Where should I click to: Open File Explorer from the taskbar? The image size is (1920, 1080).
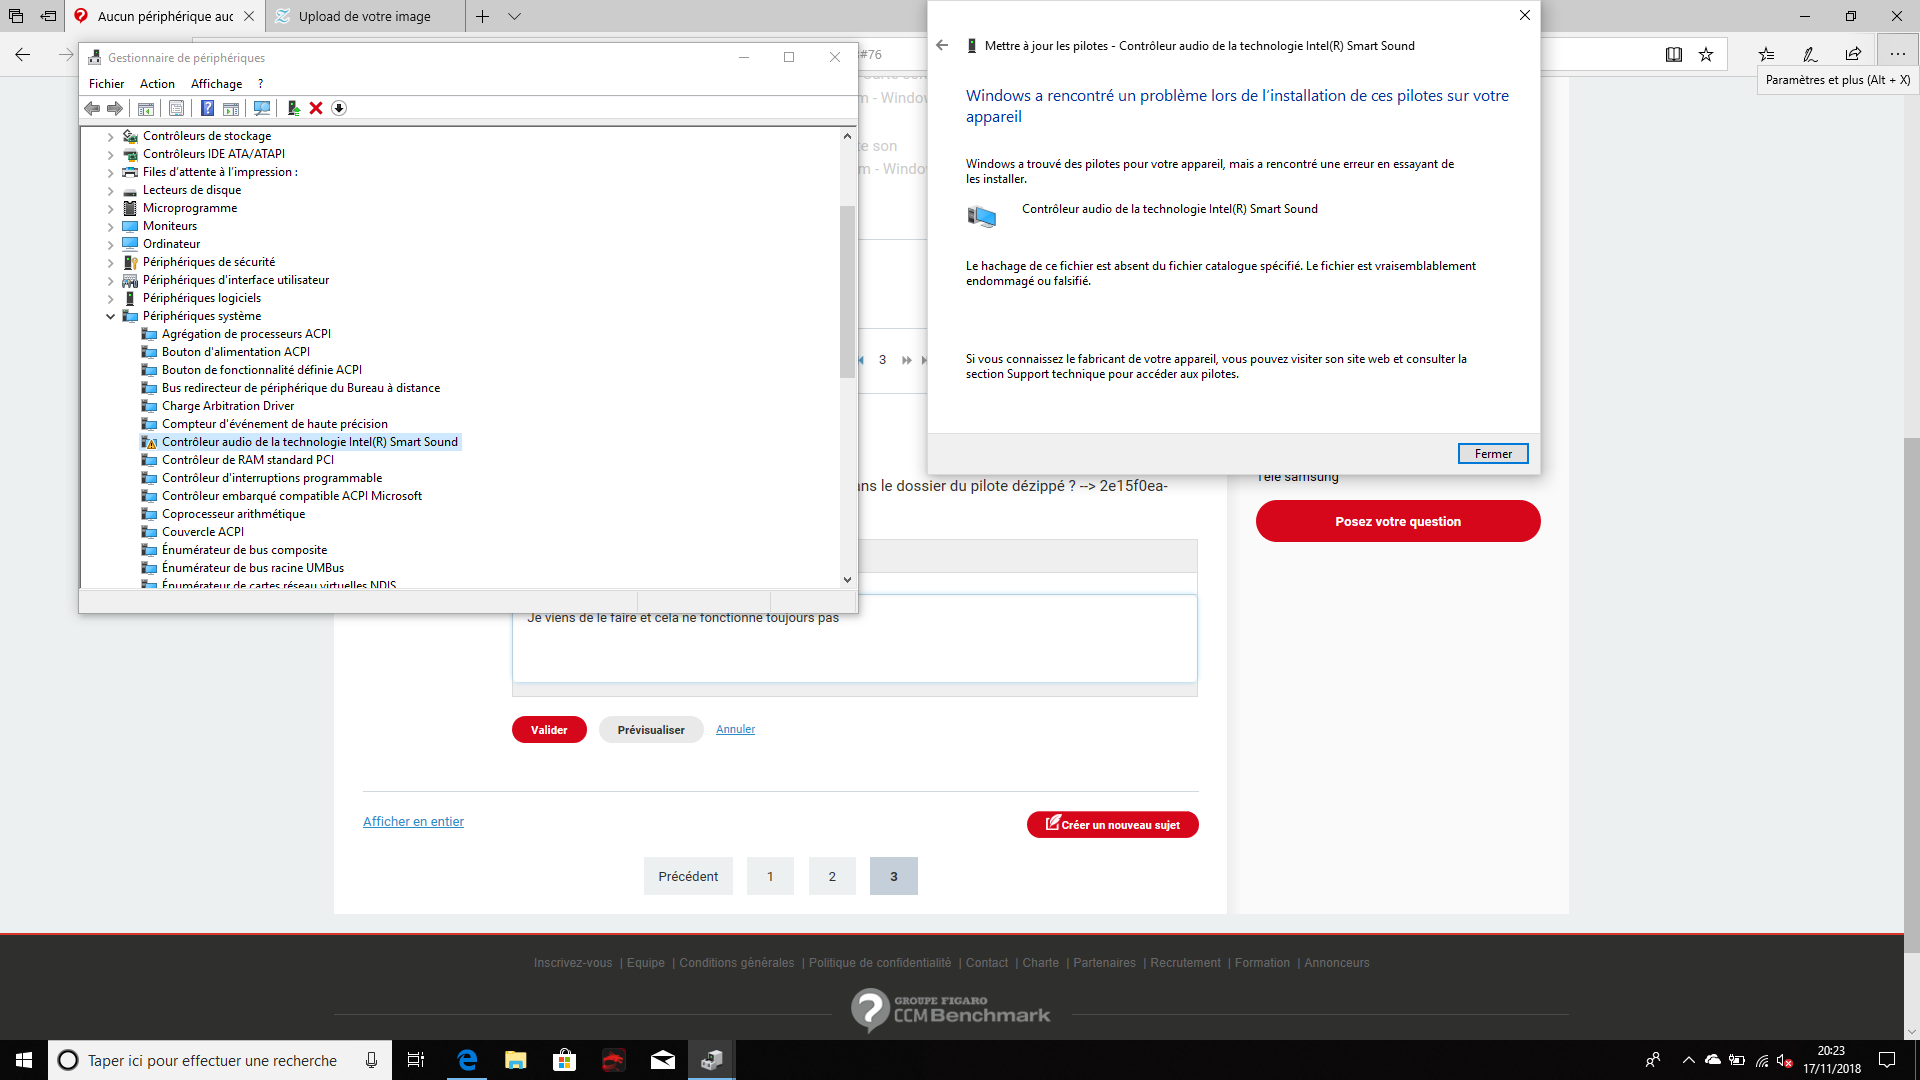pos(515,1060)
